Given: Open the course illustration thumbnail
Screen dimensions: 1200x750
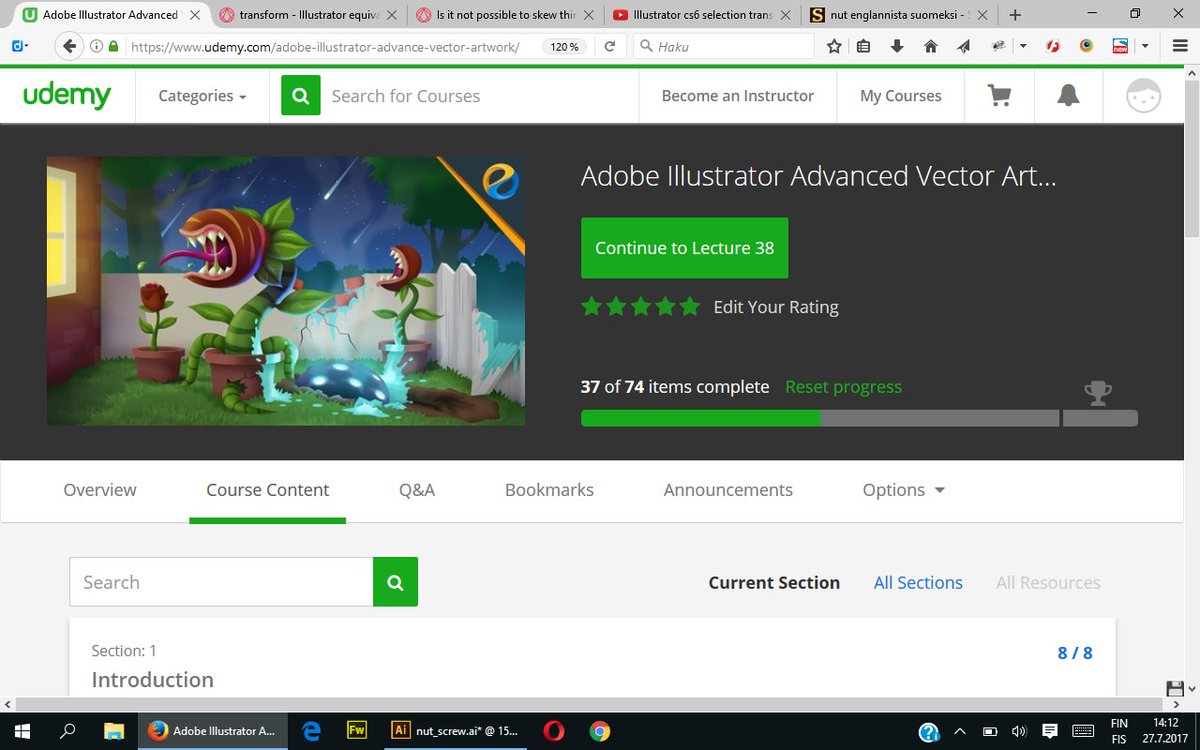Looking at the screenshot, I should point(286,291).
